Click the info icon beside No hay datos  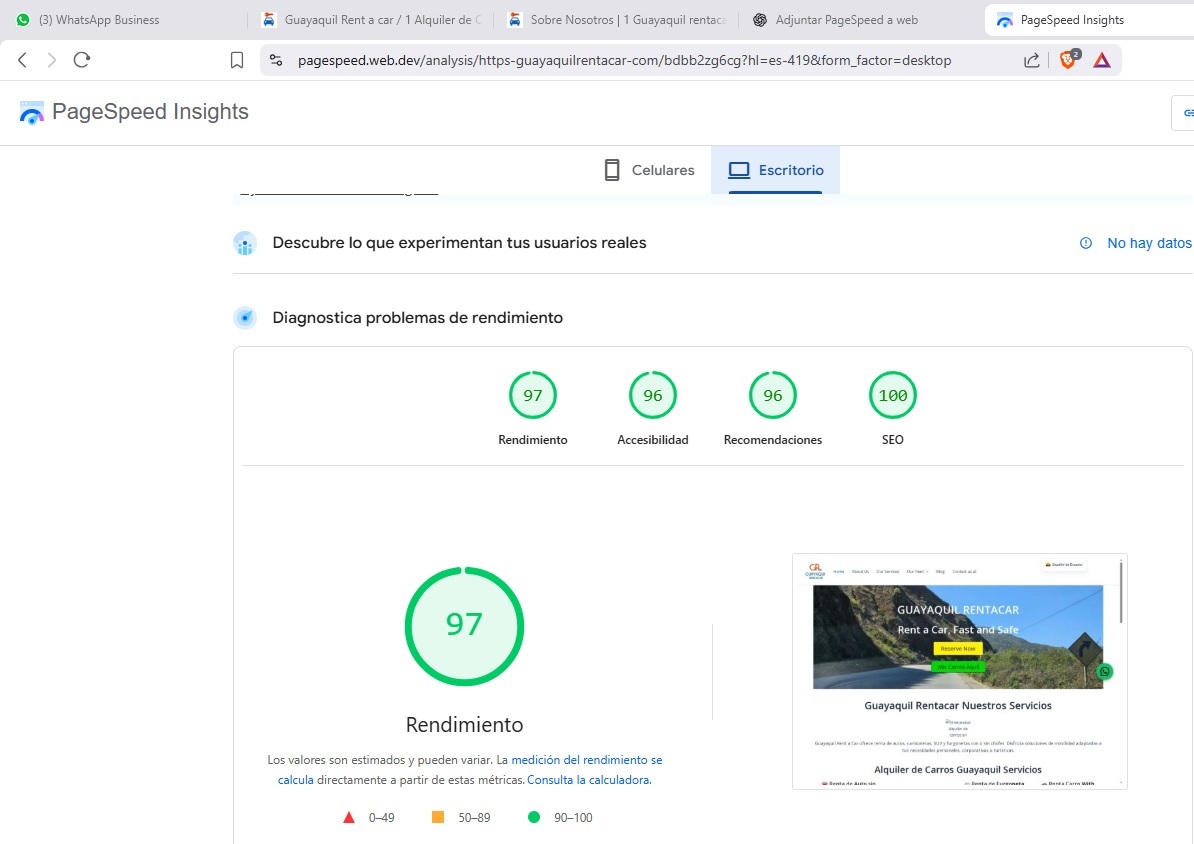(x=1085, y=243)
